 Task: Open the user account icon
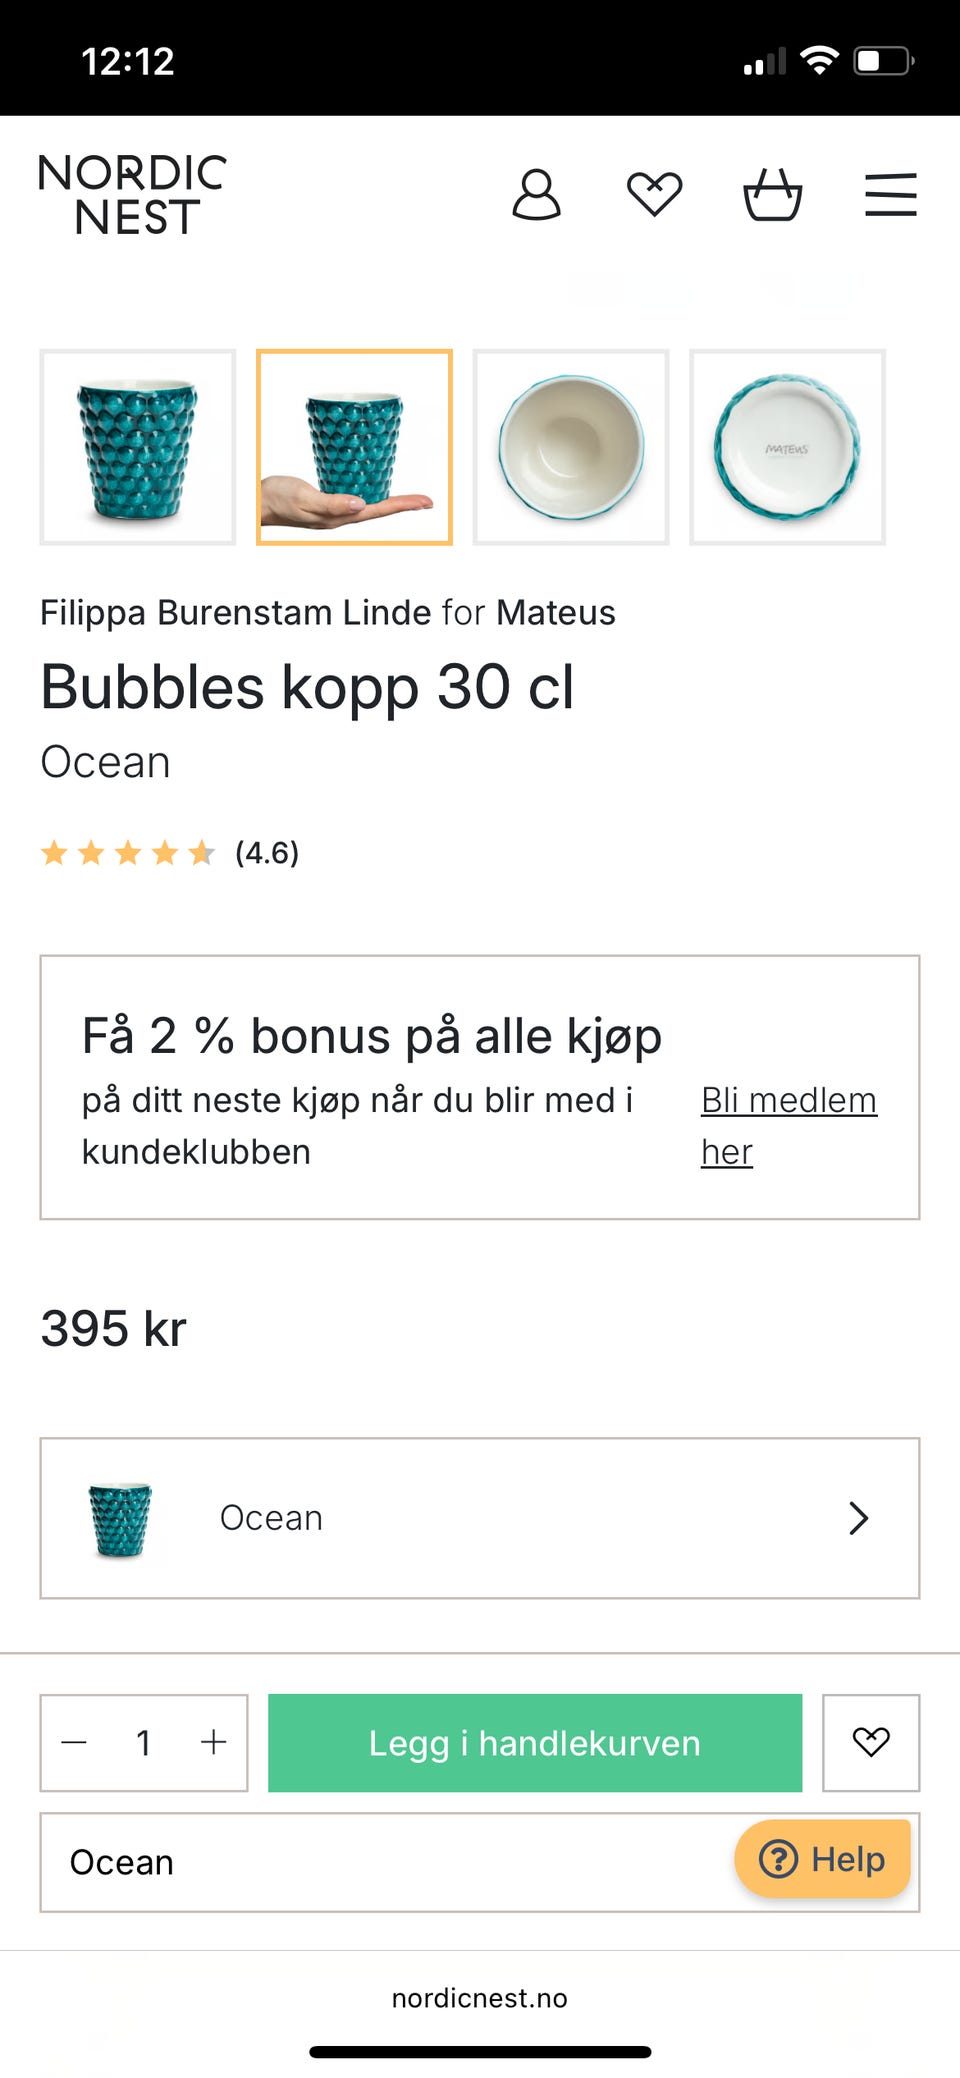click(x=536, y=194)
